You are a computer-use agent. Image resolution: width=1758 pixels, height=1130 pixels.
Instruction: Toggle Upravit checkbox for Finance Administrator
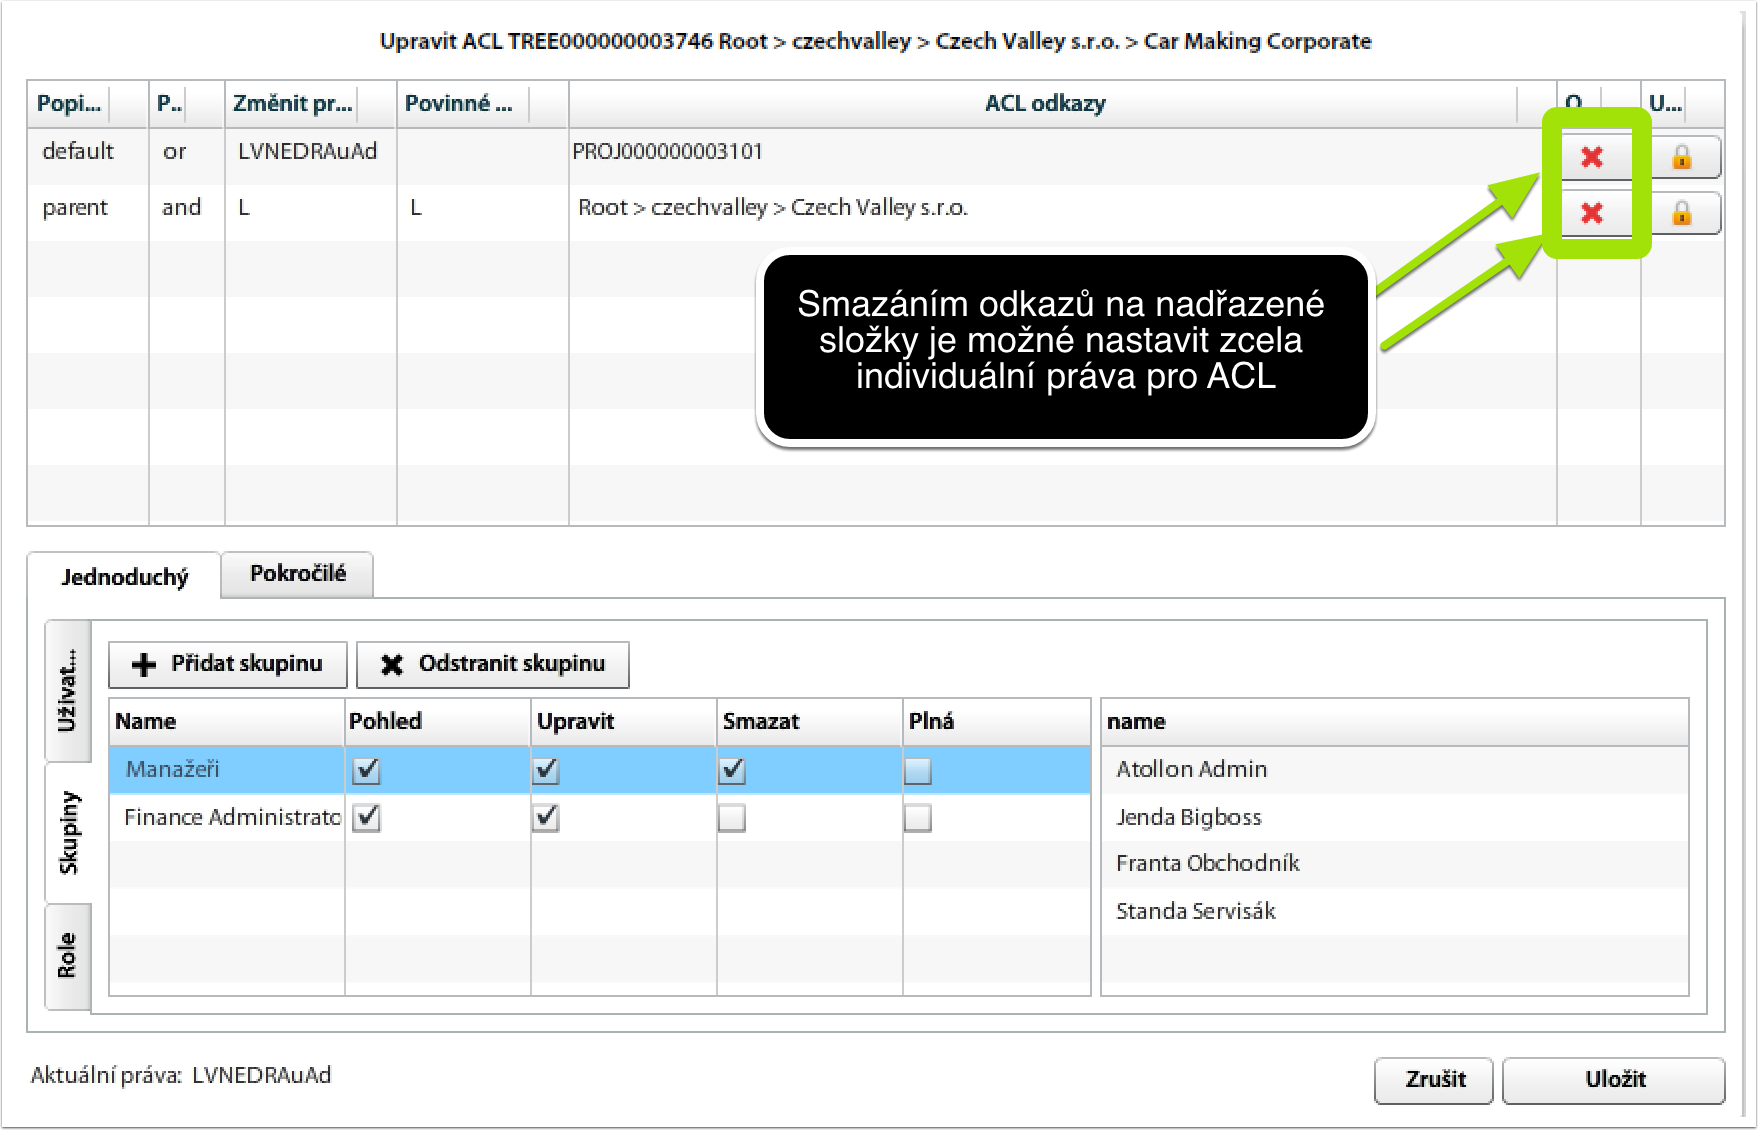pyautogui.click(x=546, y=818)
